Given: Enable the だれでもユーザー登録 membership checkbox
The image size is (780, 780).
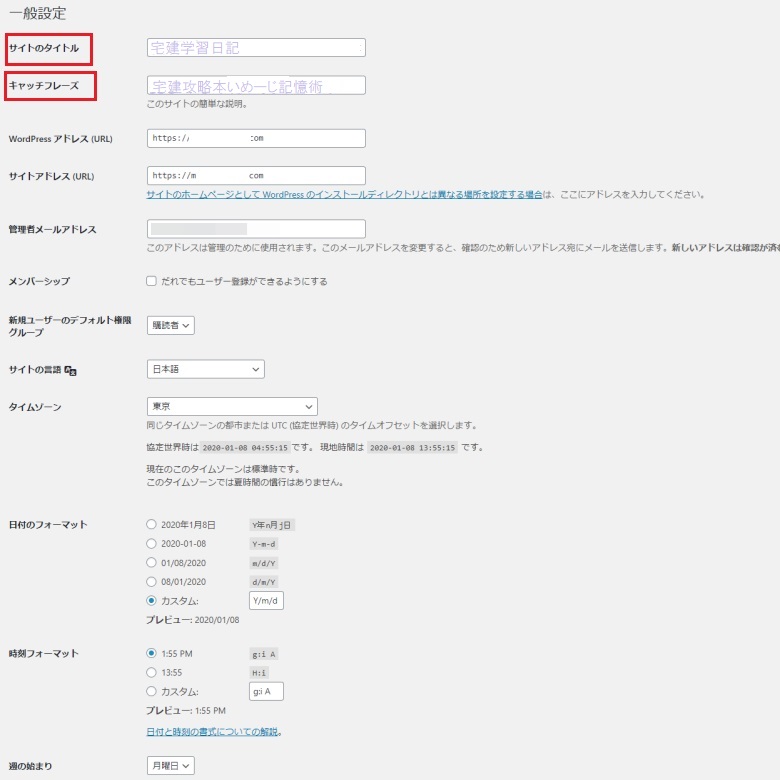Looking at the screenshot, I should click(x=152, y=281).
